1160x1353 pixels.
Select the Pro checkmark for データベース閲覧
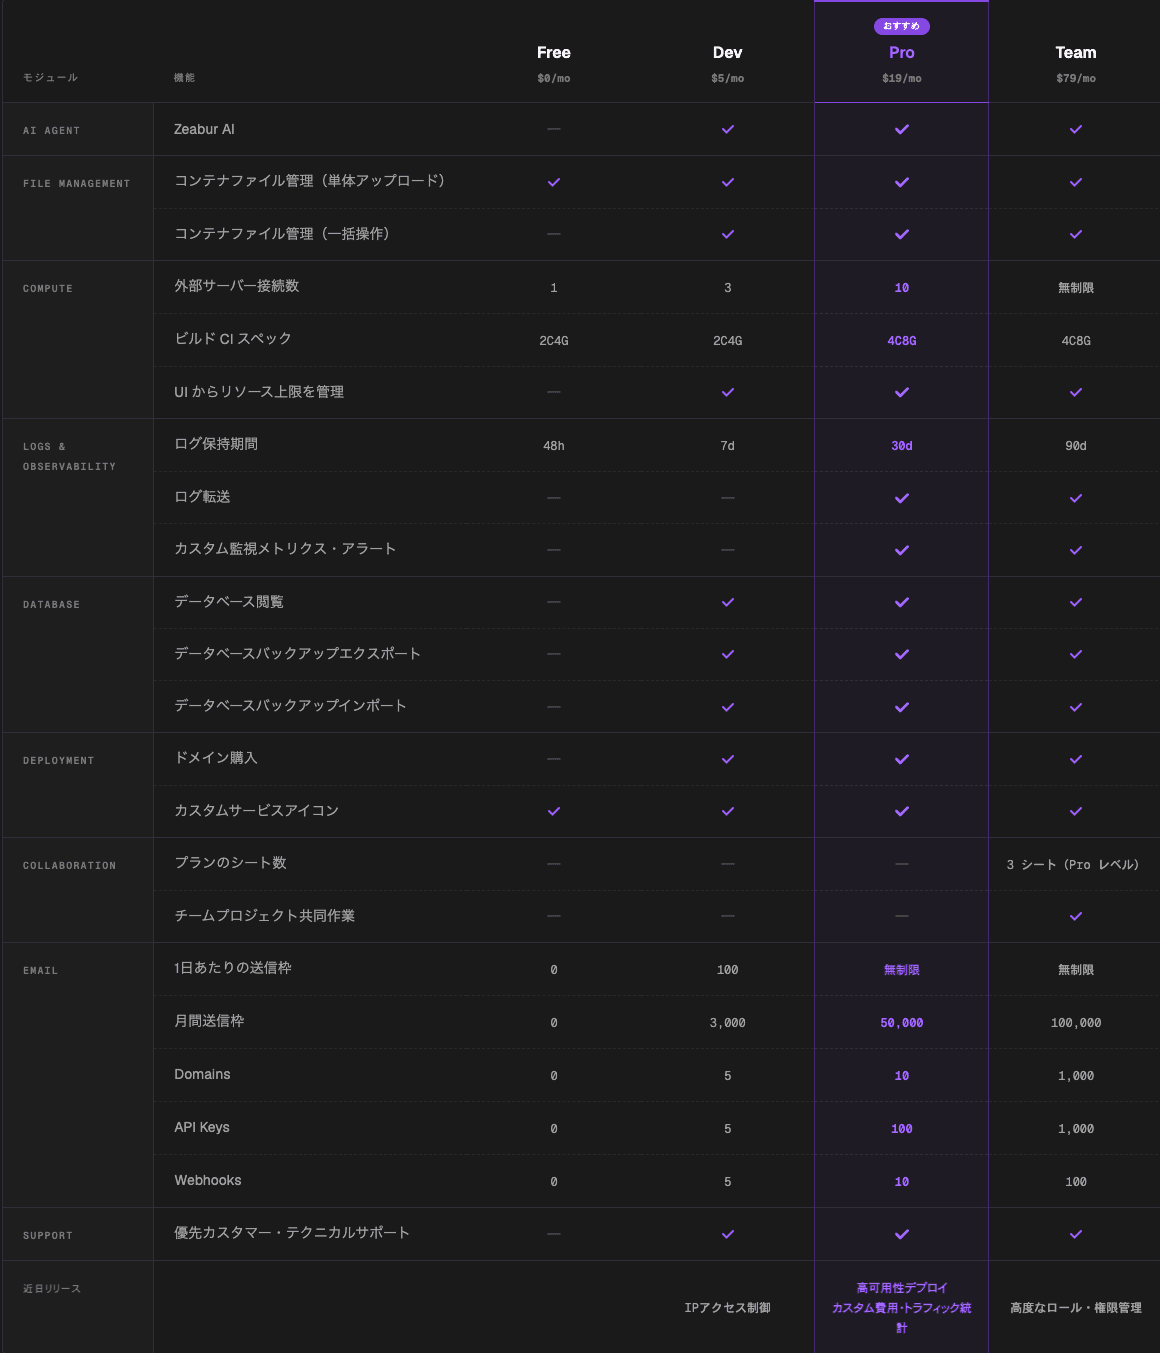[901, 602]
